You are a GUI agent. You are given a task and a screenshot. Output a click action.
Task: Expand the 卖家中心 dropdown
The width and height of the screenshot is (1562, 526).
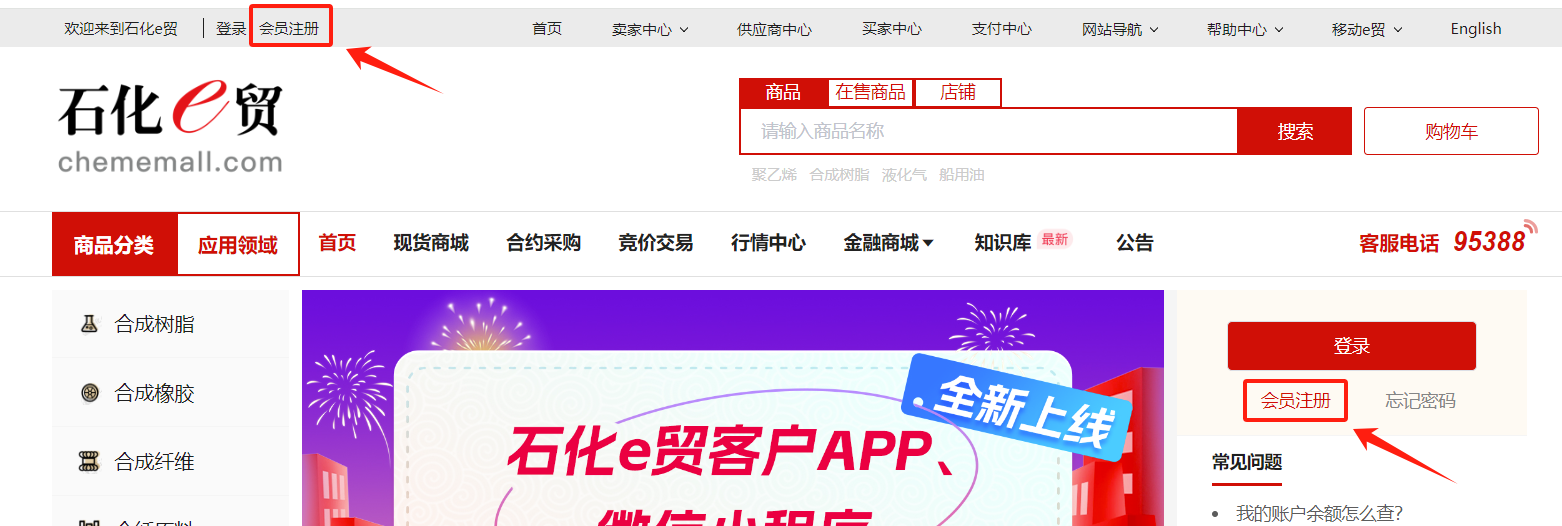pyautogui.click(x=651, y=29)
